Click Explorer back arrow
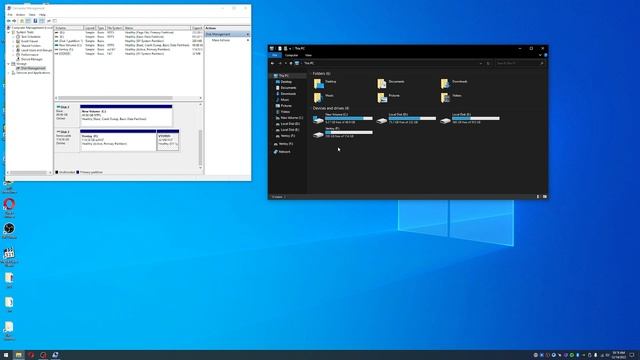 pyautogui.click(x=272, y=63)
